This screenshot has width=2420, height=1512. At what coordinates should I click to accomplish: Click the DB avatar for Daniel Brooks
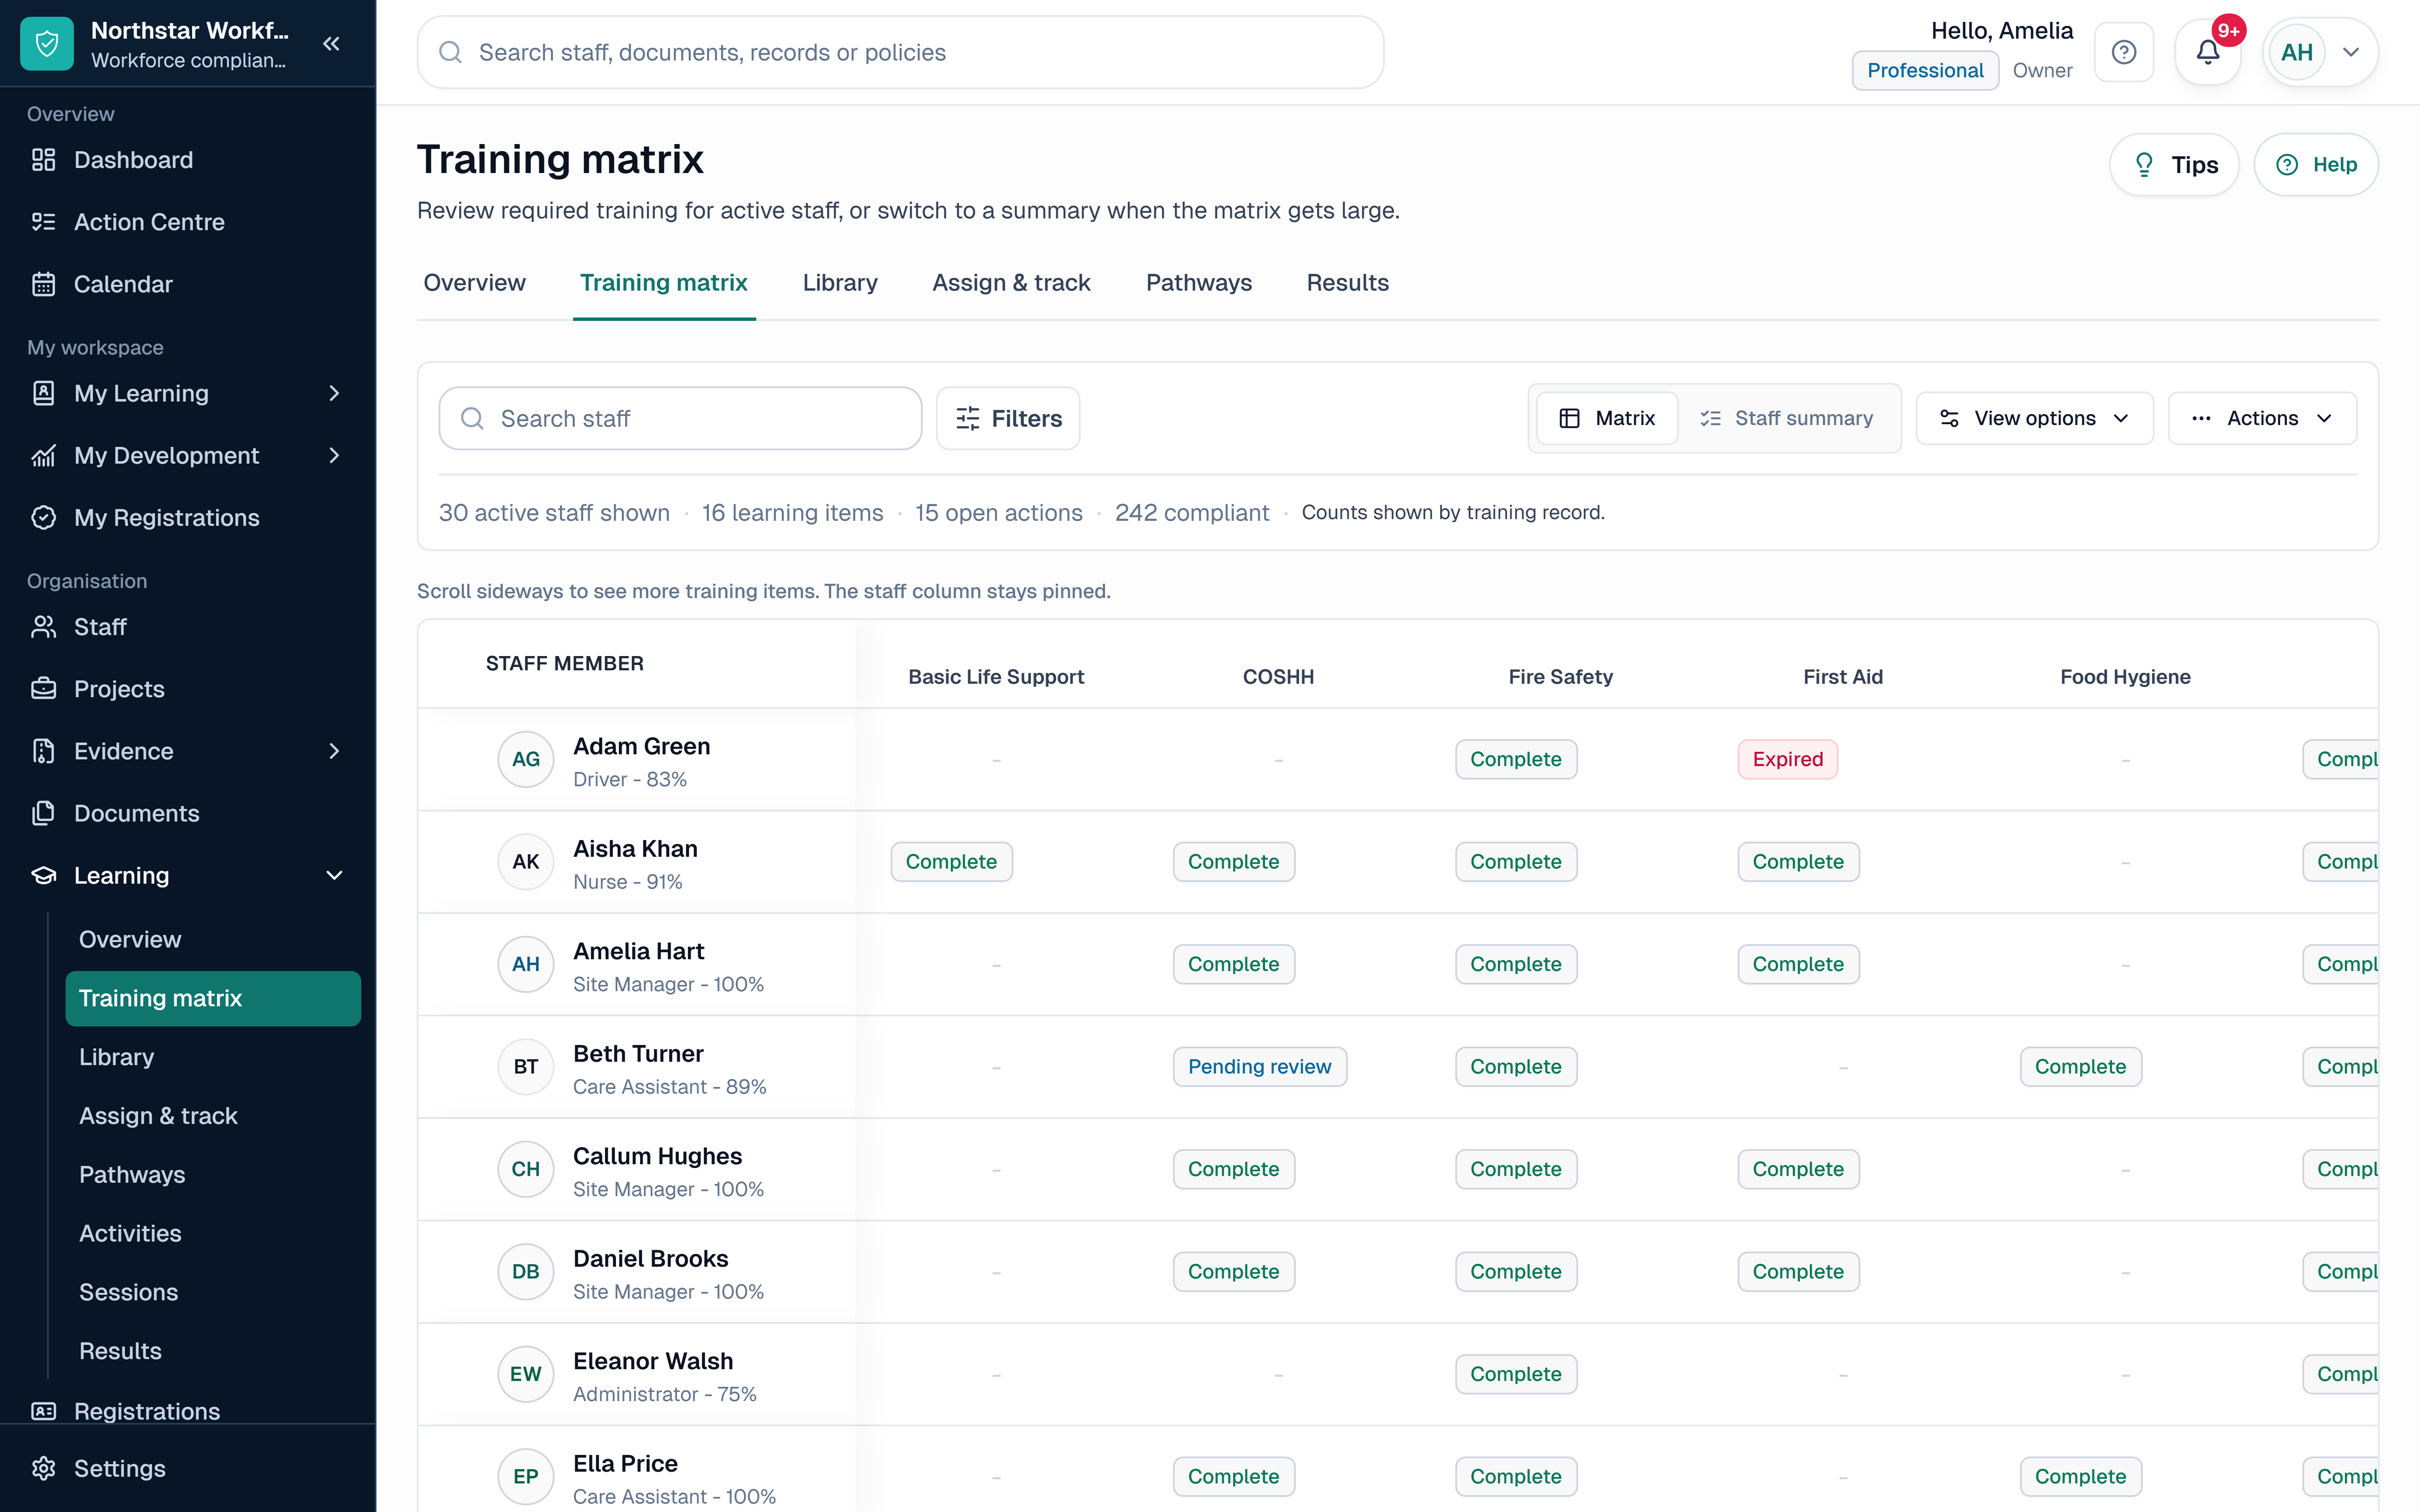(526, 1272)
